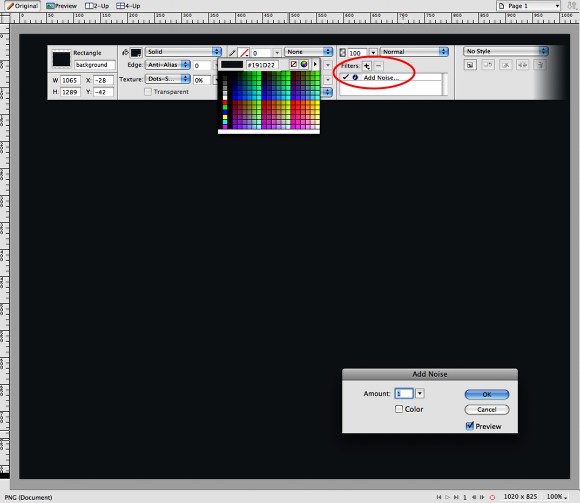
Task: Switch to the Preview tab
Action: (x=62, y=6)
